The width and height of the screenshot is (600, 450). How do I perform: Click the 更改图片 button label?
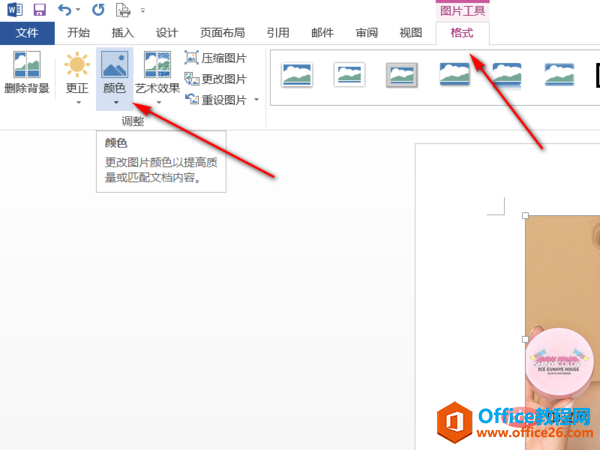pyautogui.click(x=224, y=79)
